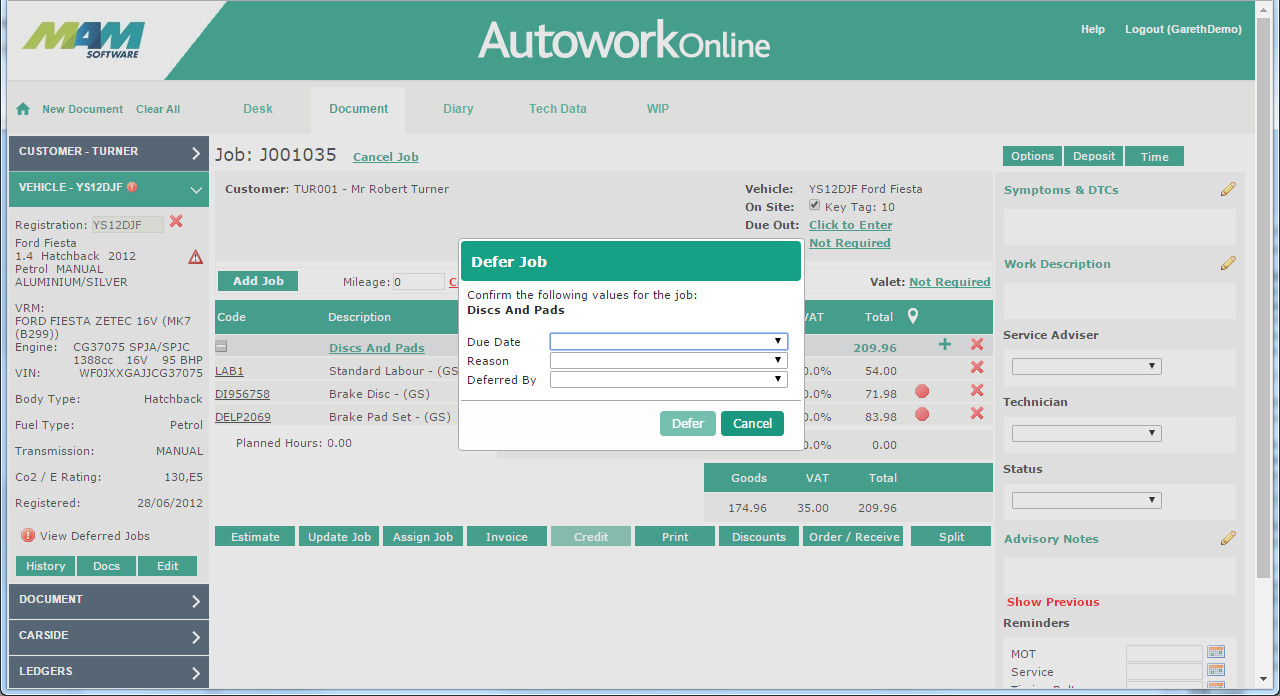Edit Symptoms & DTCs with pencil icon

click(x=1228, y=189)
